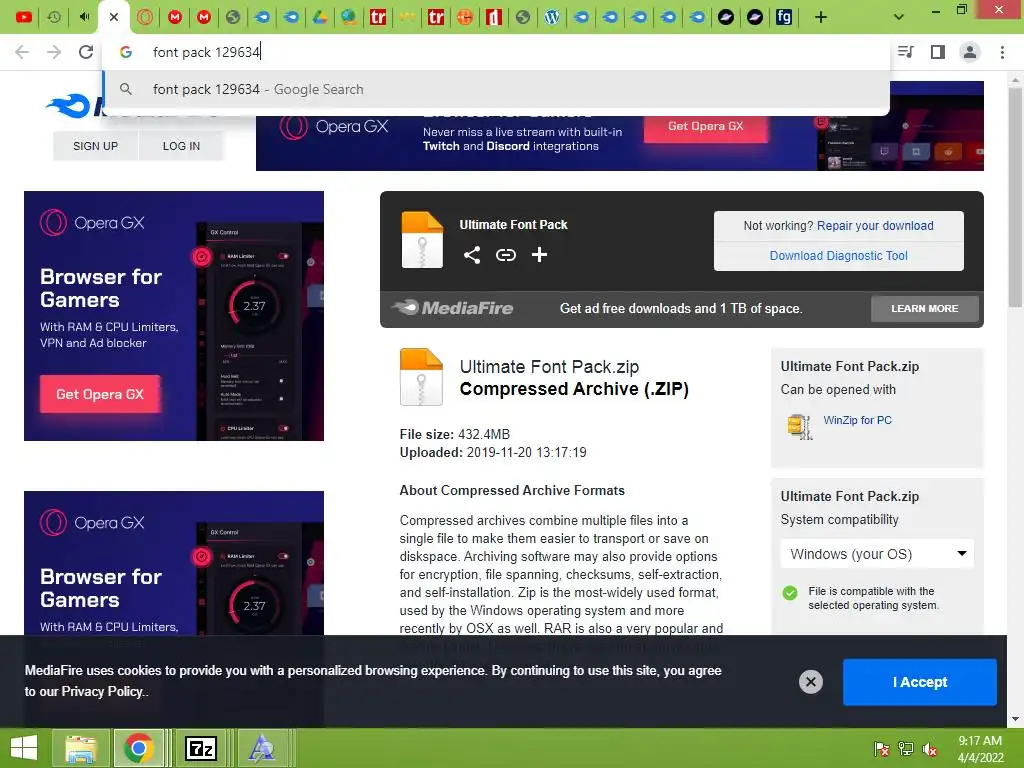The width and height of the screenshot is (1024, 768).
Task: Switch to the history clock tab
Action: [54, 17]
